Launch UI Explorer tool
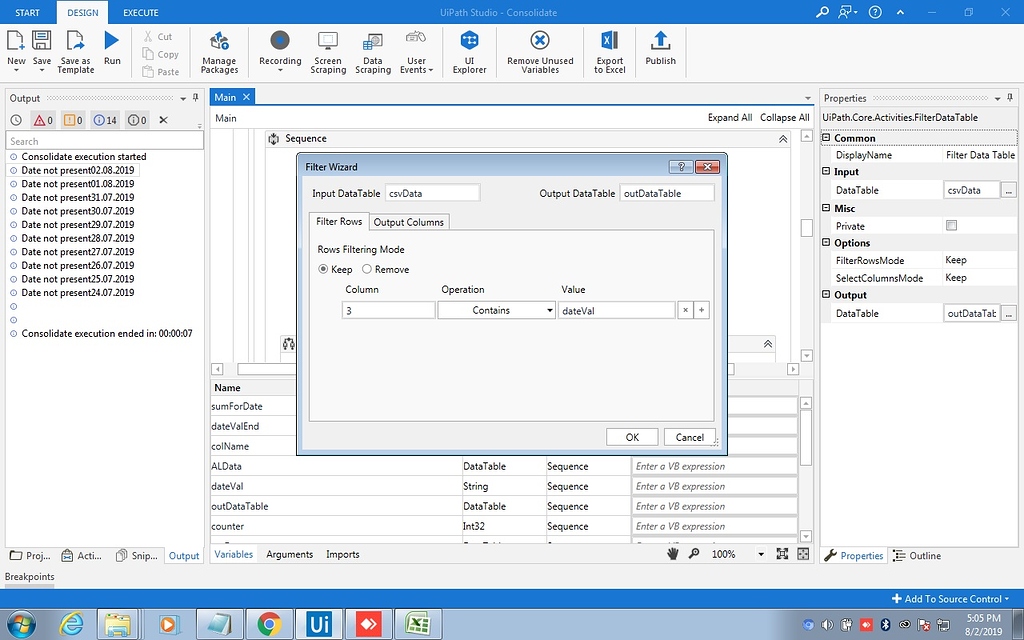The height and width of the screenshot is (640, 1024). coord(469,50)
